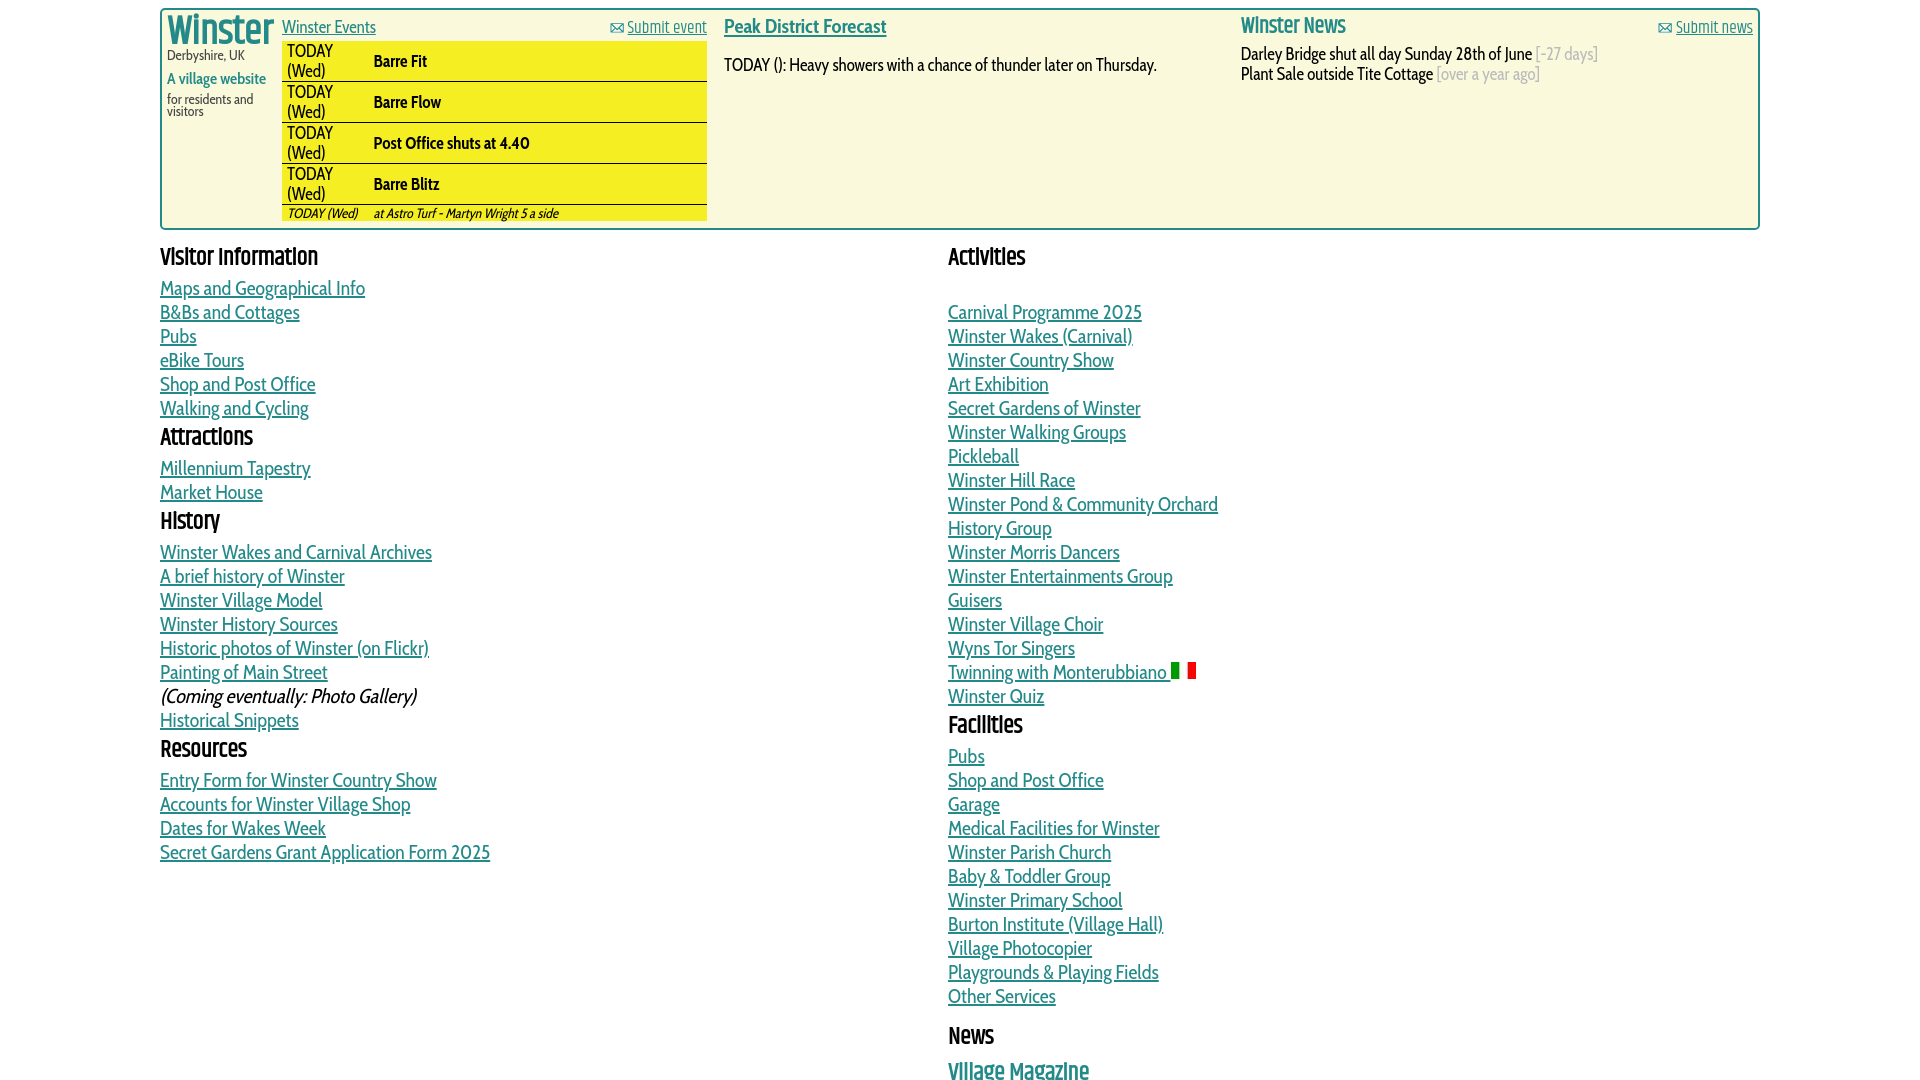
Task: Click the envelope icon beside Submit news
Action: click(x=1665, y=28)
